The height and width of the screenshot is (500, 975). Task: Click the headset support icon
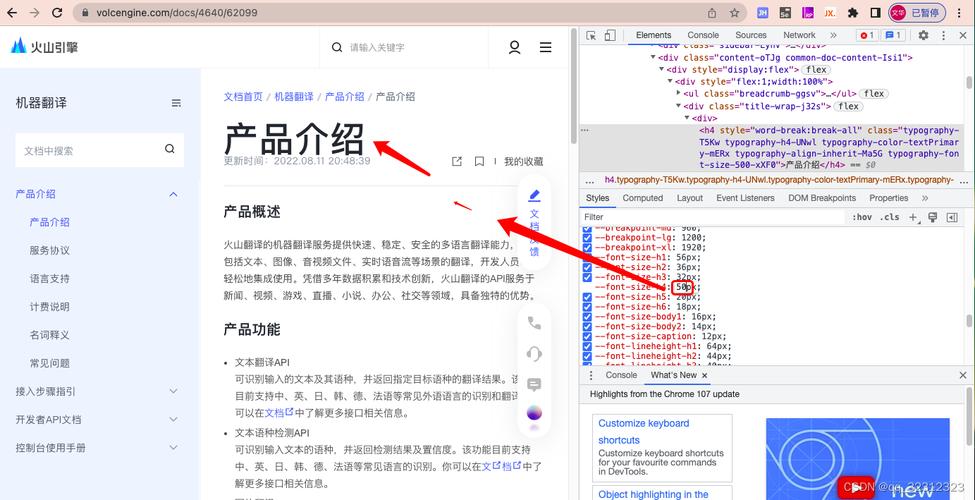click(534, 354)
